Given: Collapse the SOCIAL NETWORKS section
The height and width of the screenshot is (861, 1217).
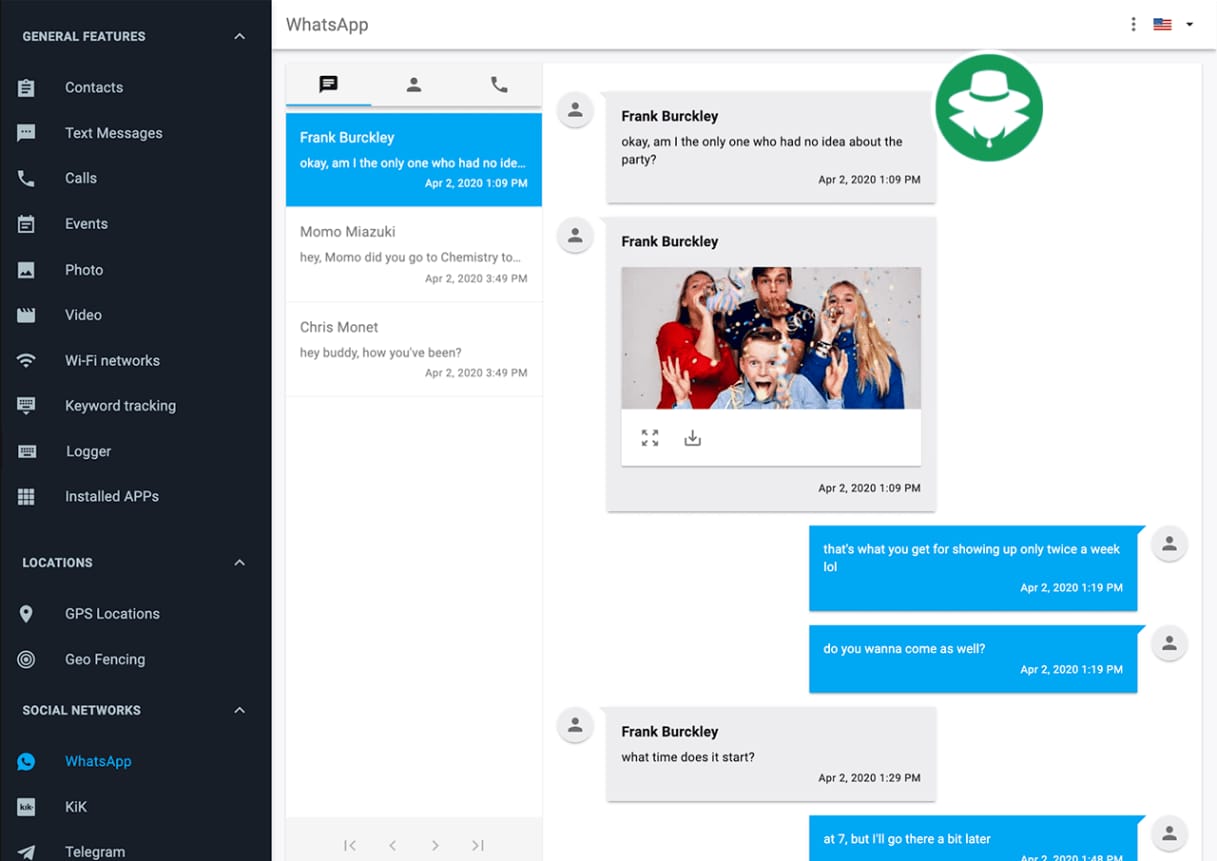Looking at the screenshot, I should 239,709.
